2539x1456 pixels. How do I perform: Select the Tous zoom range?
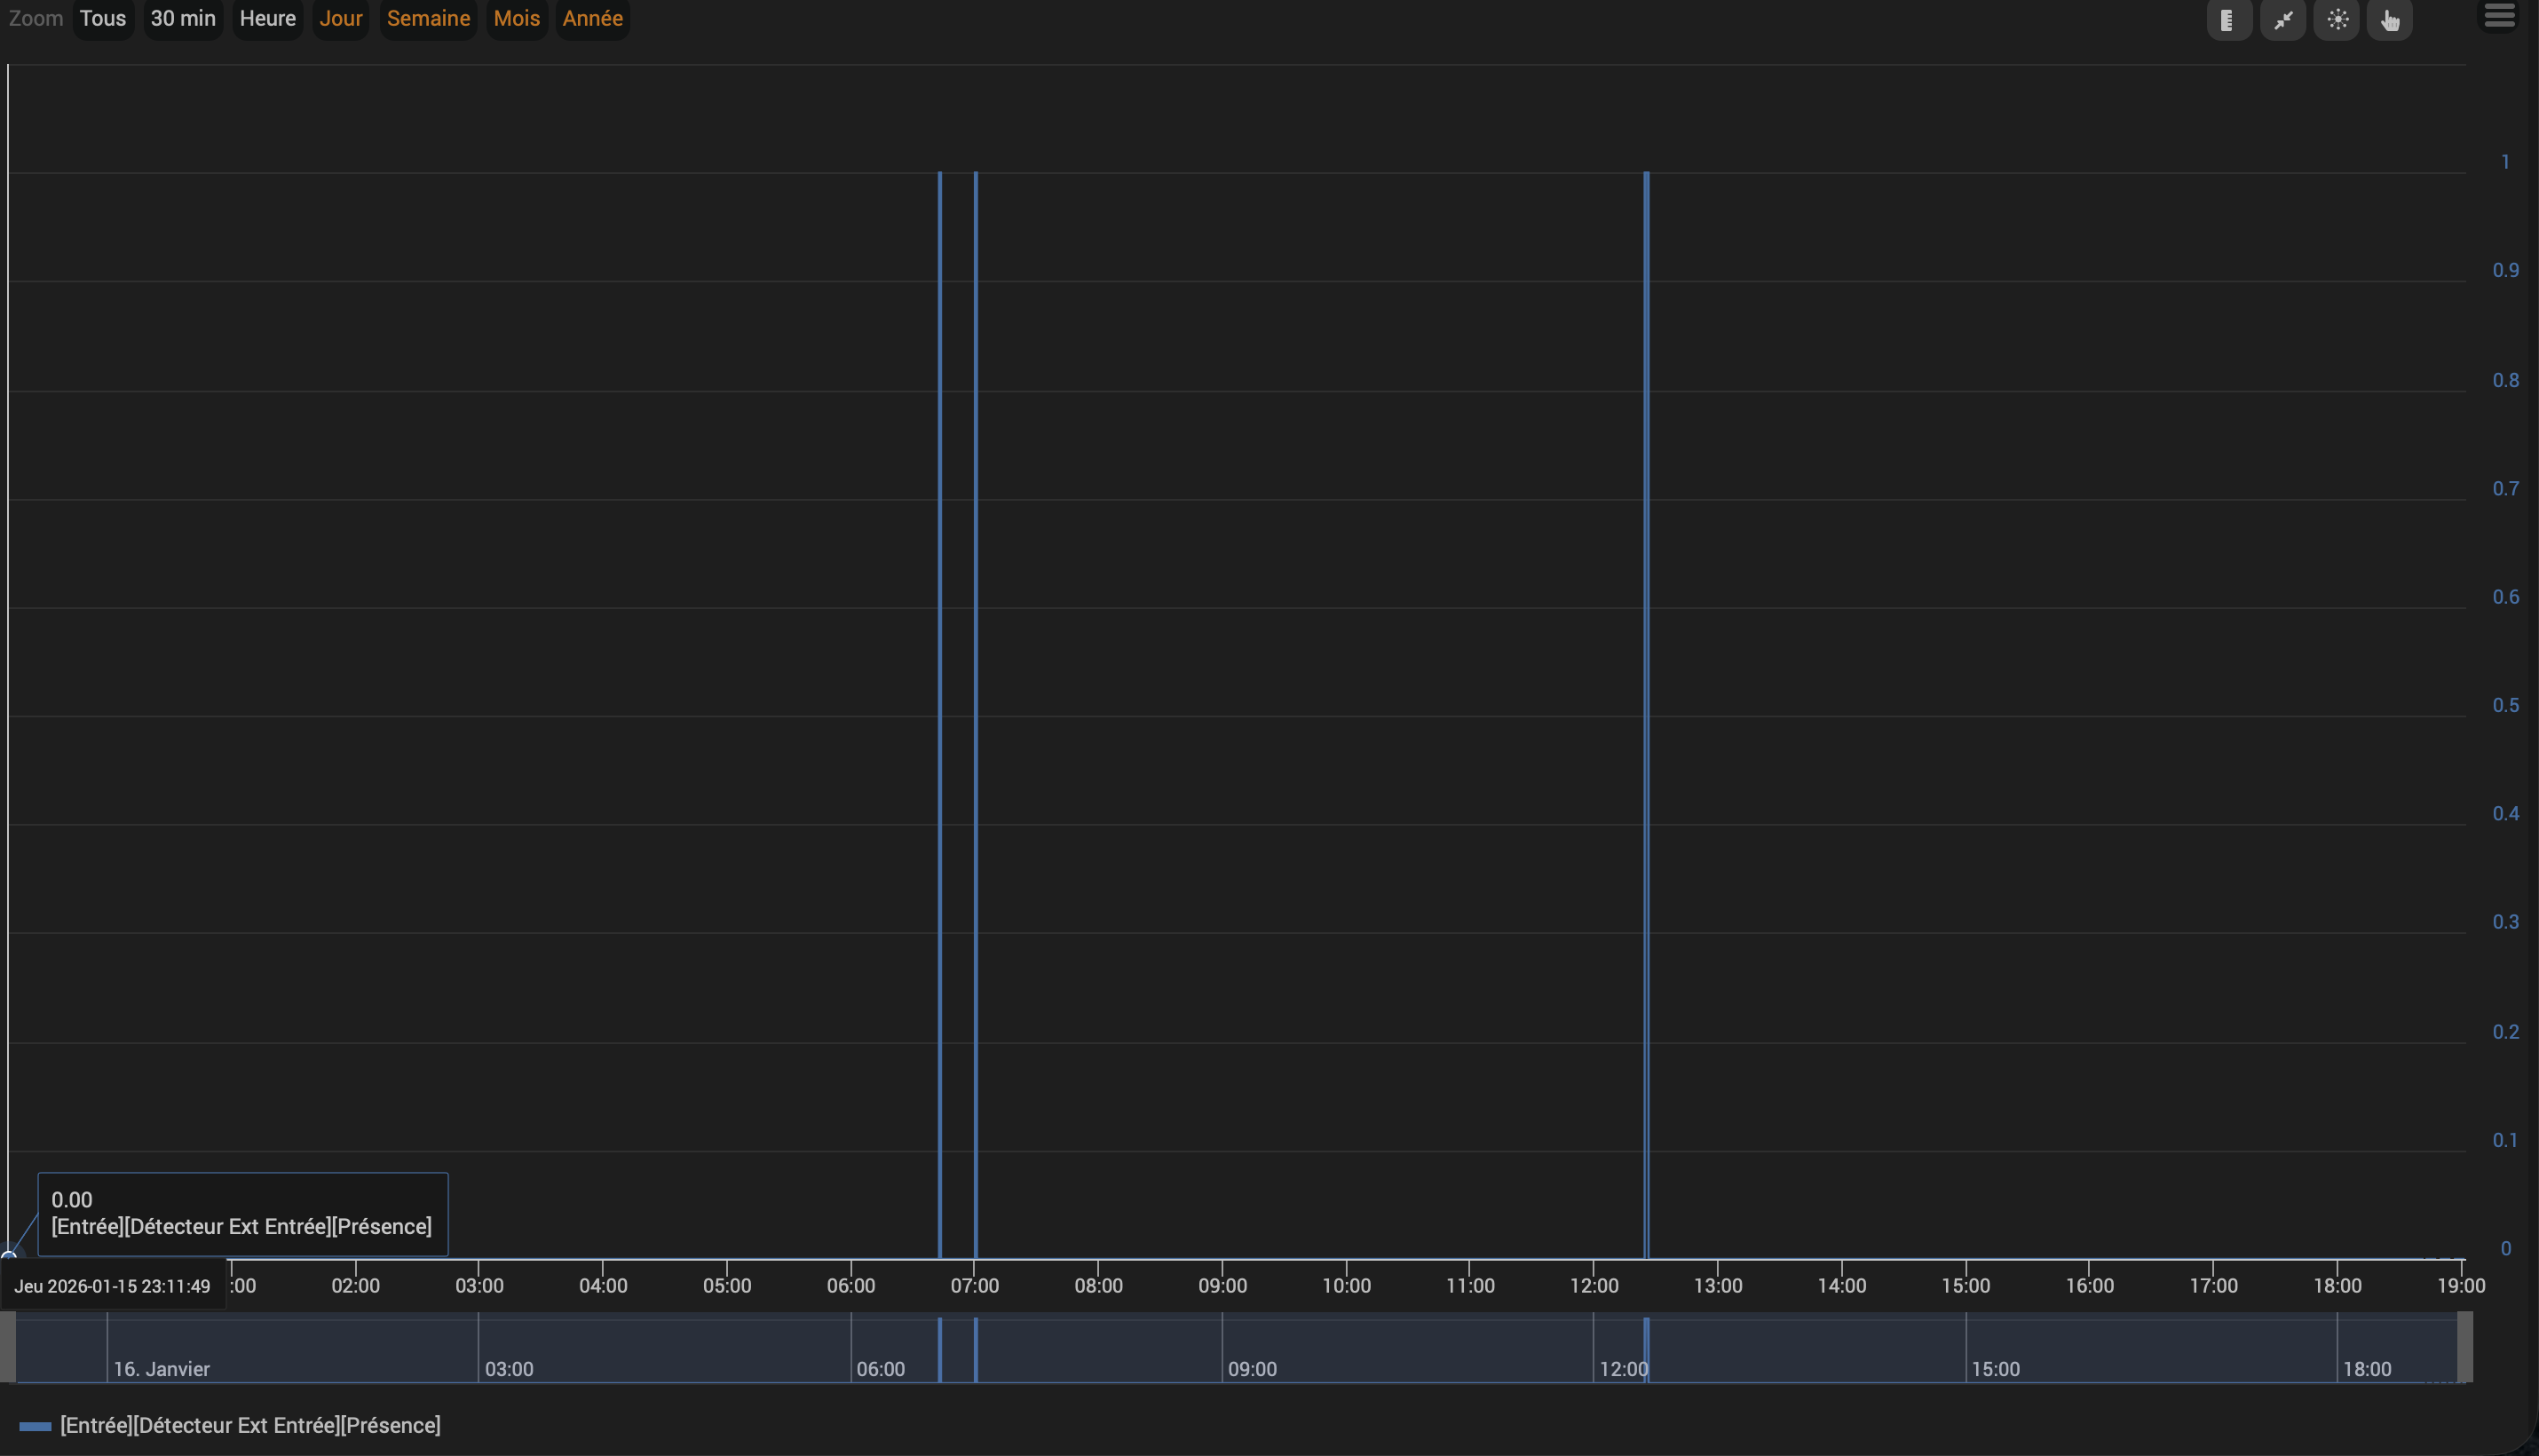coord(103,19)
